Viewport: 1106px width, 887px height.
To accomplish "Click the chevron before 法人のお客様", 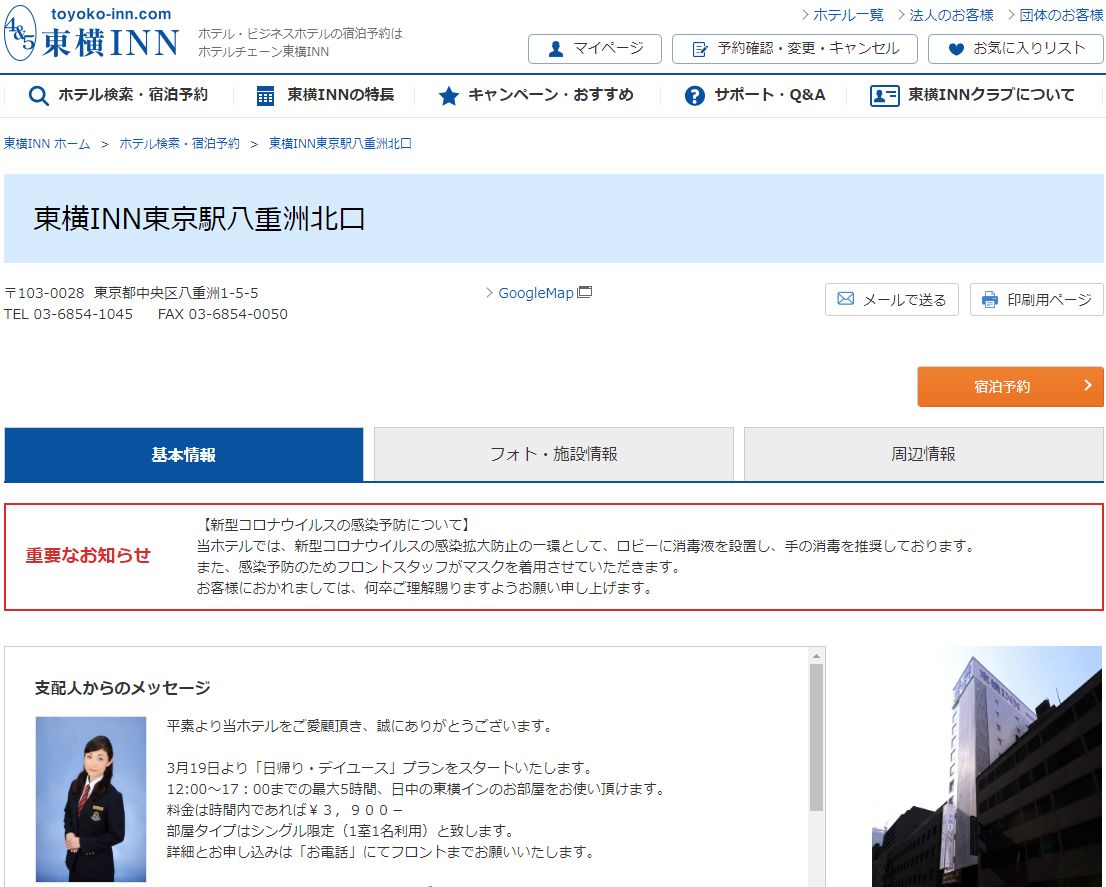I will tap(901, 15).
